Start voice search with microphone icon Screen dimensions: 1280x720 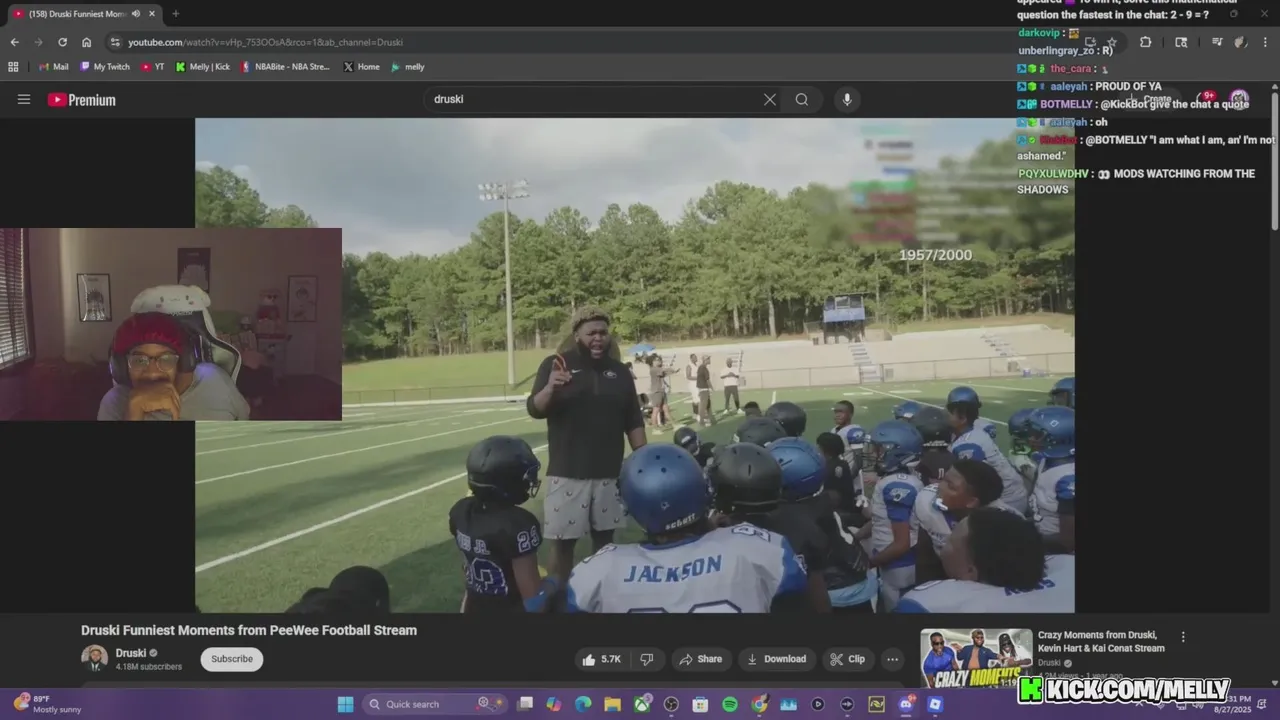point(847,99)
